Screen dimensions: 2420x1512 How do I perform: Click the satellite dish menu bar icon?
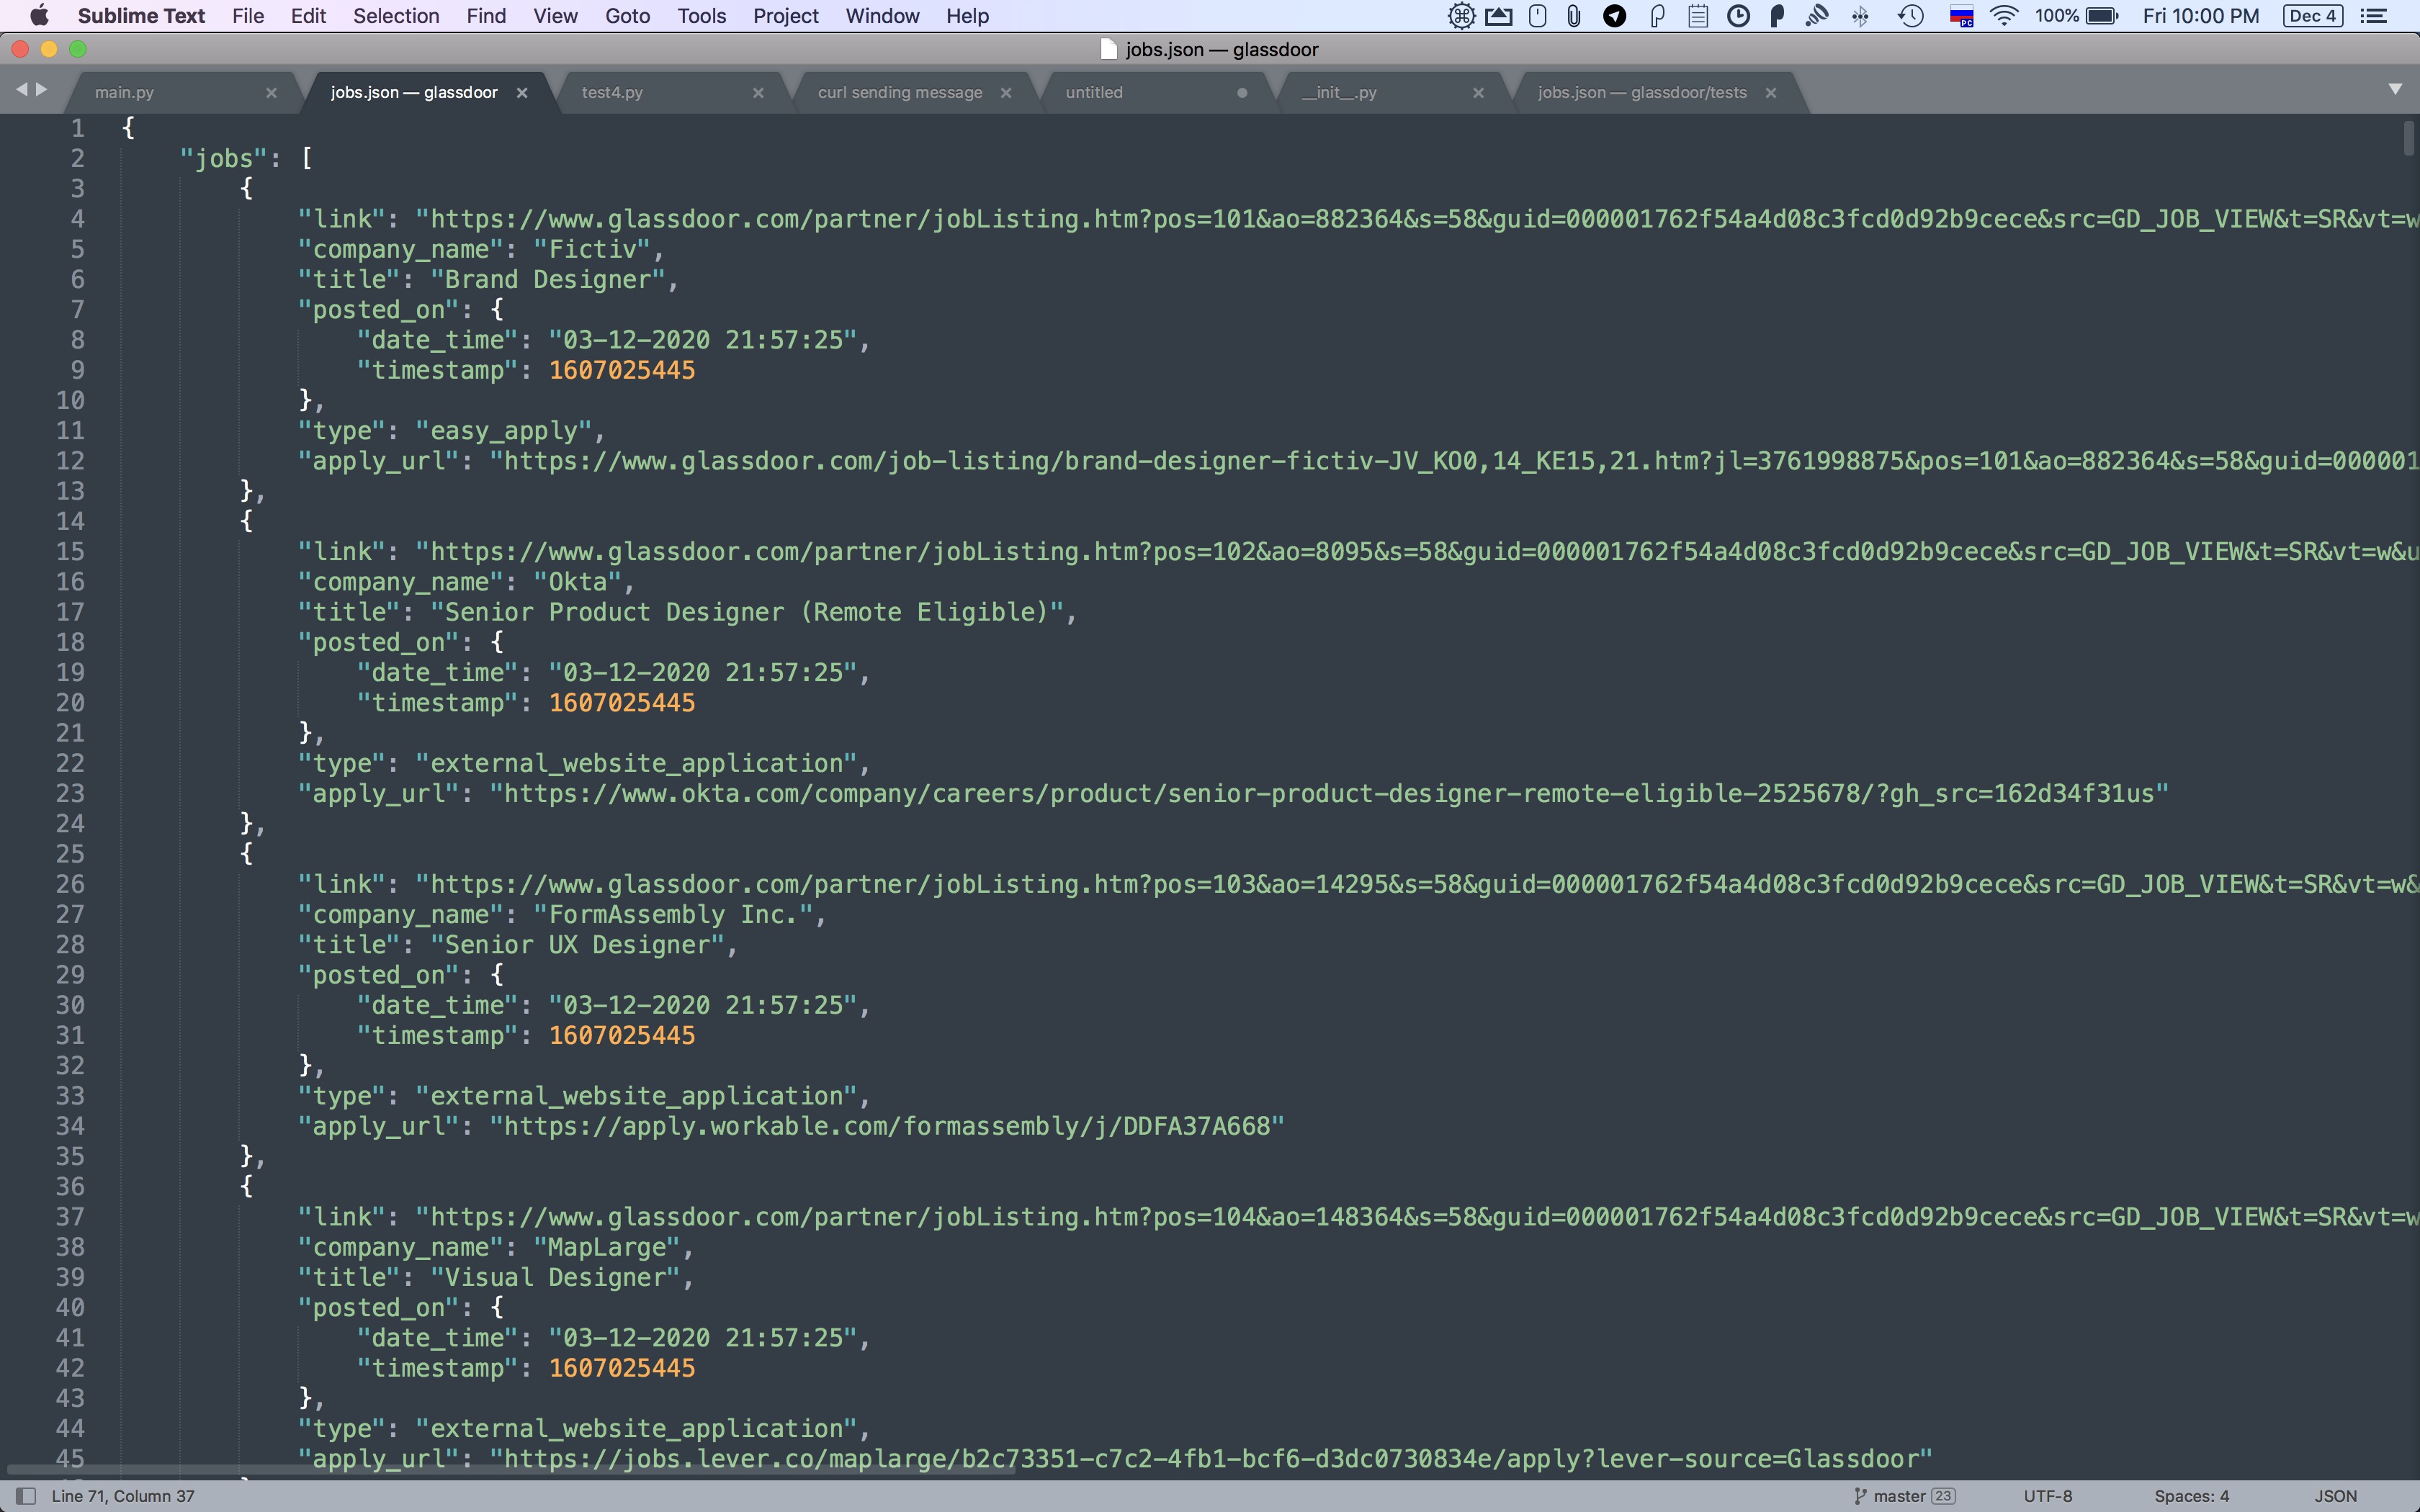1818,16
